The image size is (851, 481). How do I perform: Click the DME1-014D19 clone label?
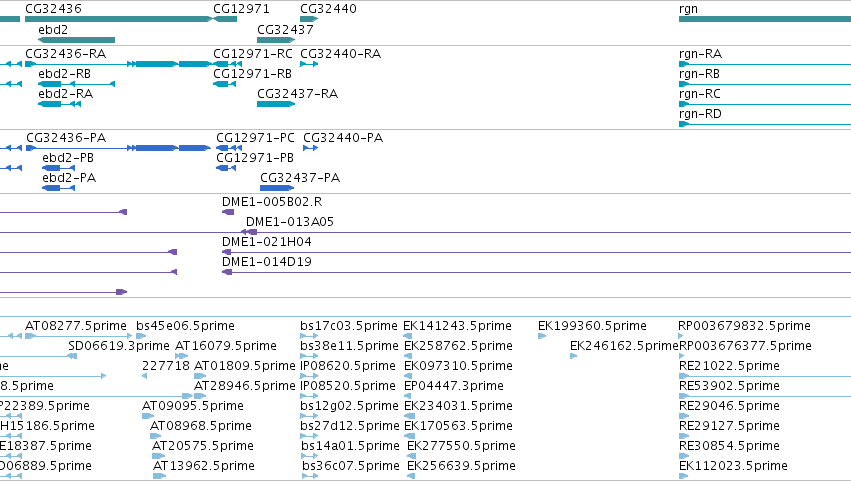click(x=267, y=262)
